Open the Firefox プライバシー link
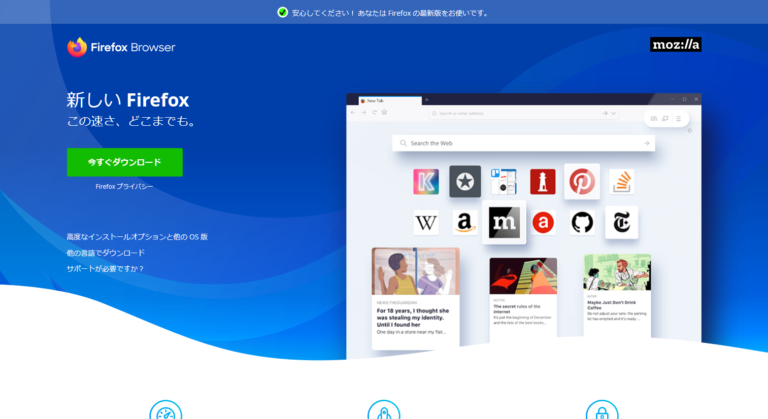This screenshot has width=768, height=419. pyautogui.click(x=124, y=186)
